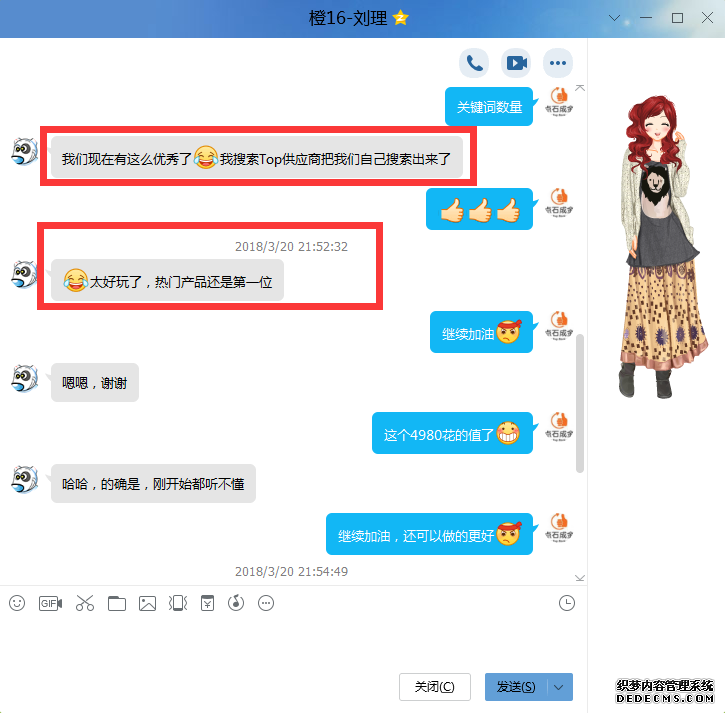Open the emoji picker smiley icon

[x=17, y=603]
